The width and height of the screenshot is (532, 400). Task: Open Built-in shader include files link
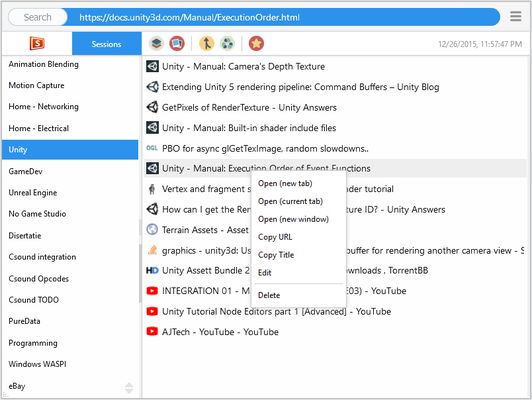[249, 128]
